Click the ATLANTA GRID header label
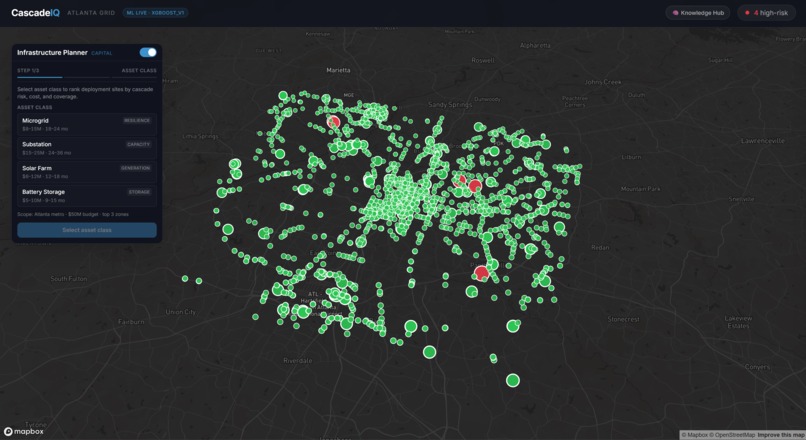Screen dimensions: 806x440 coord(91,13)
